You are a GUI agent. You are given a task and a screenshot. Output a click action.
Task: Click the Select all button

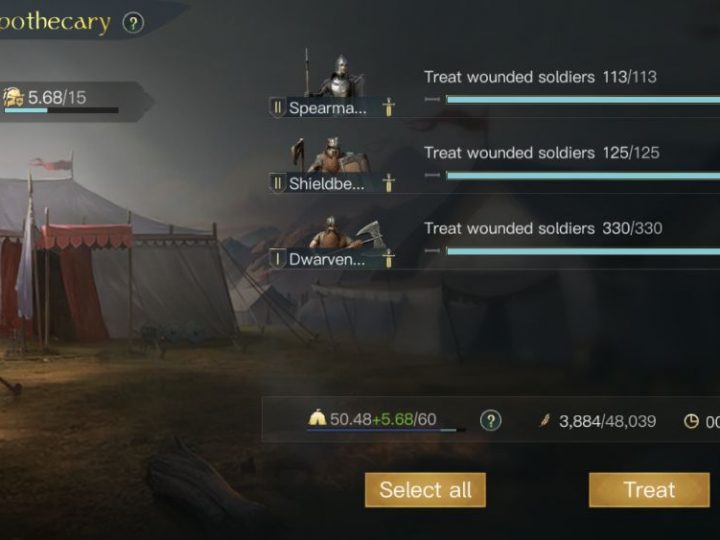(x=425, y=490)
